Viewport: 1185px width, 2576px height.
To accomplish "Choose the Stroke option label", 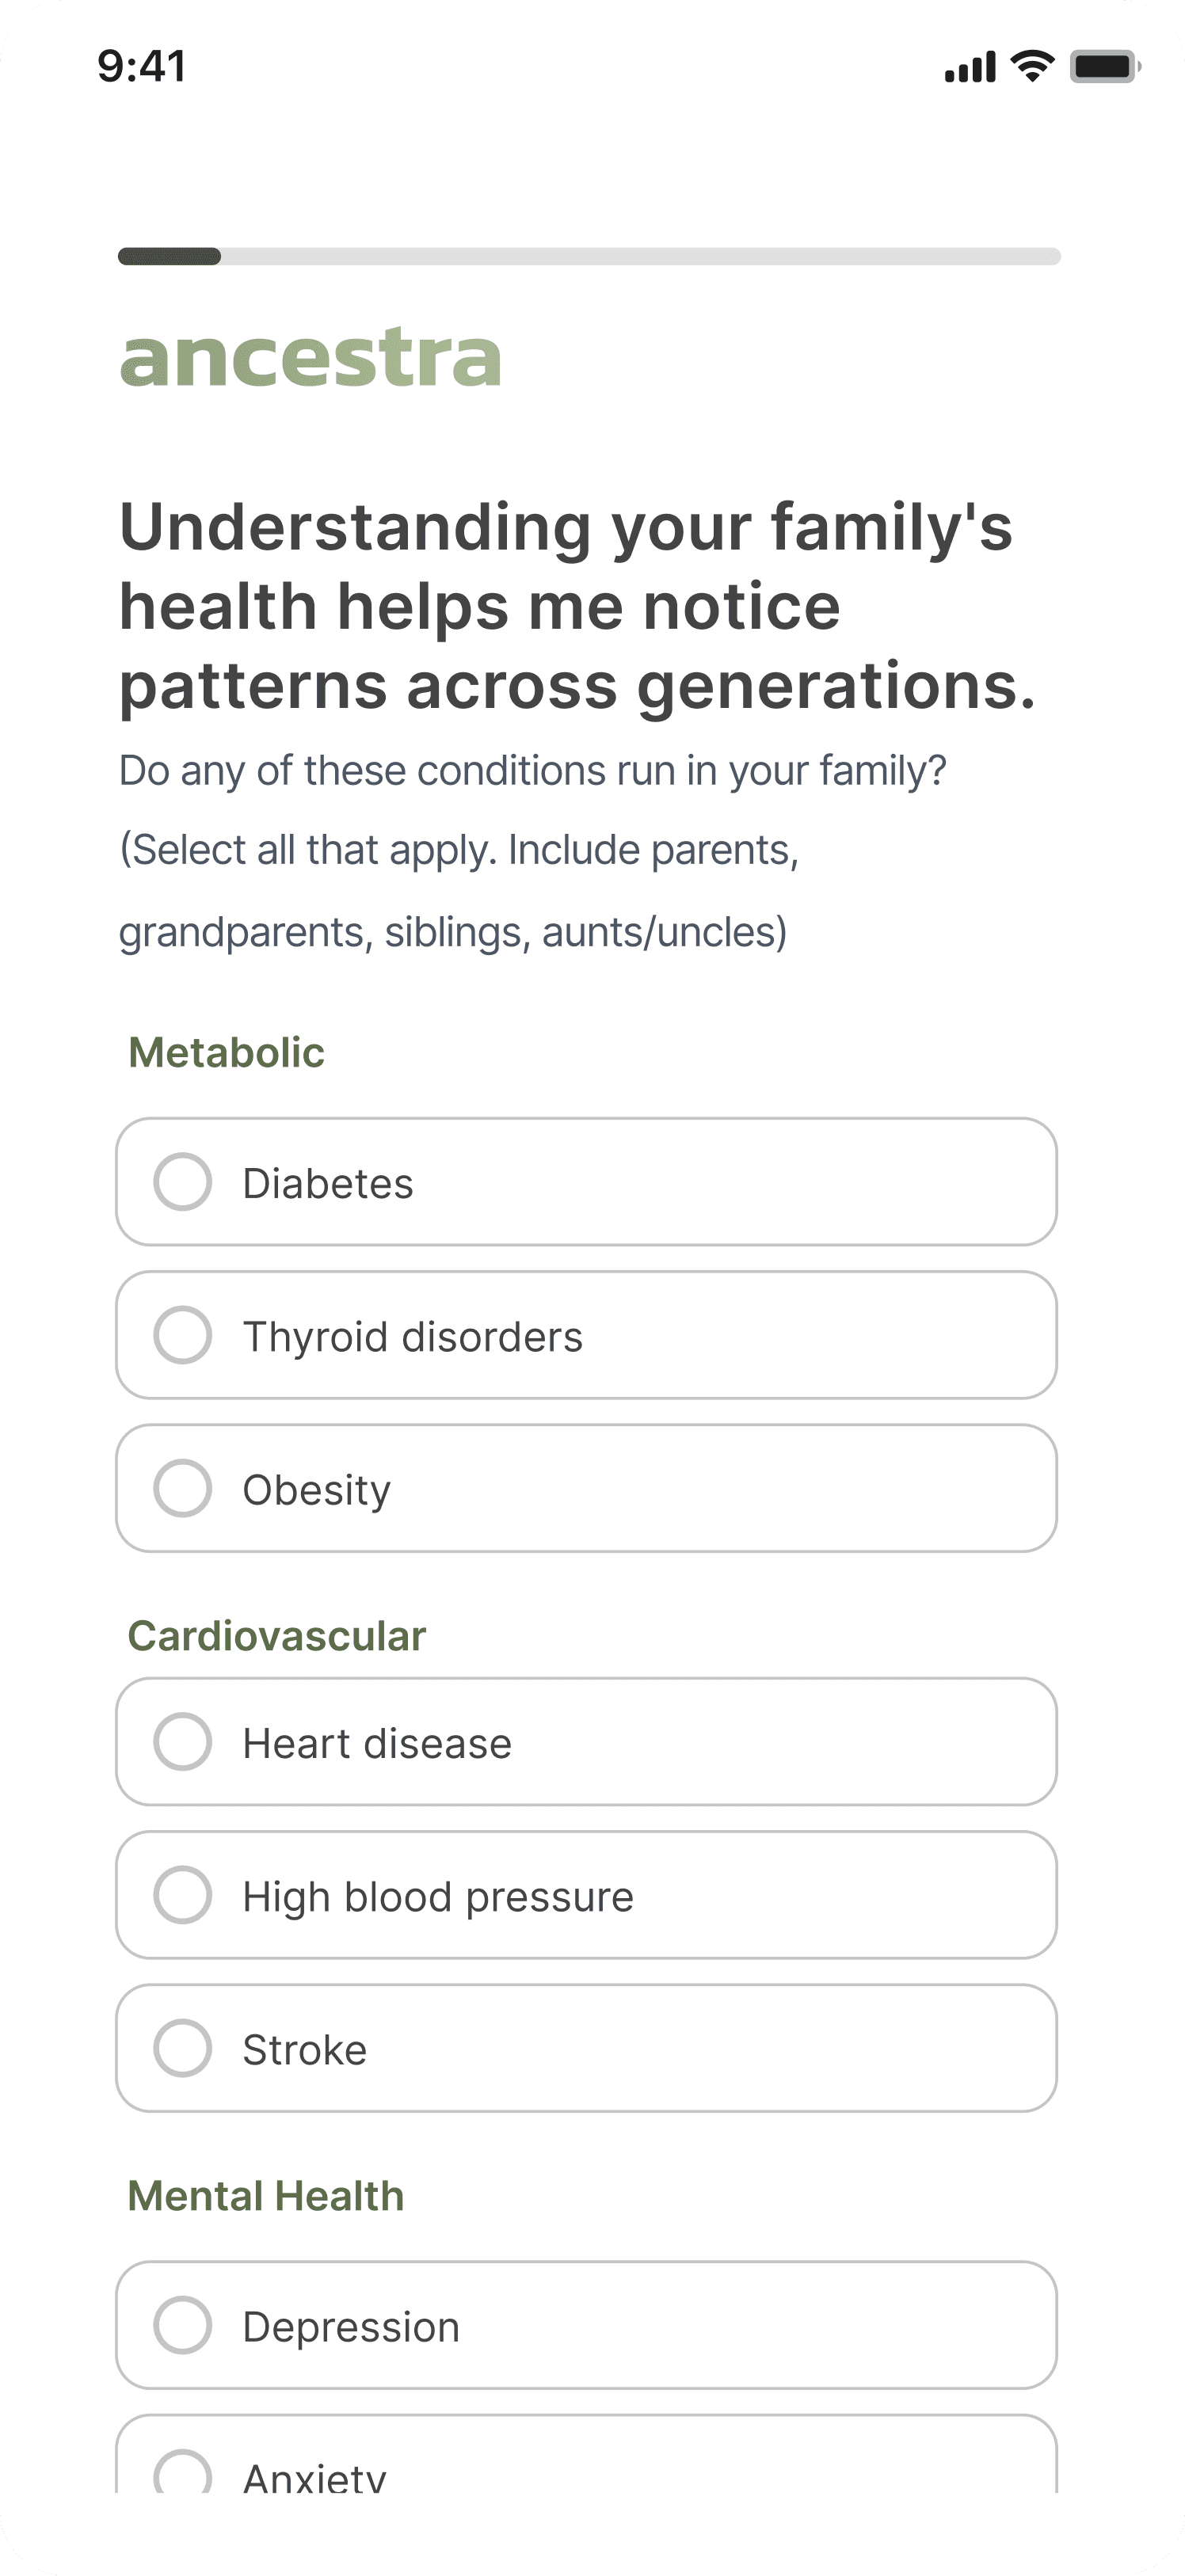I will point(305,2050).
